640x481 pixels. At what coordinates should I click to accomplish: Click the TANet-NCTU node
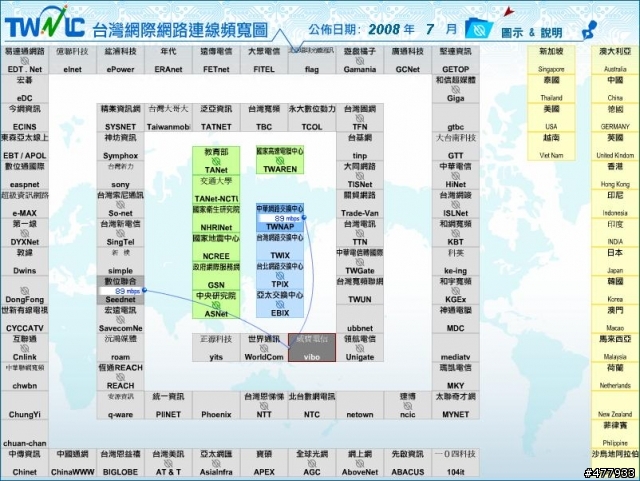pos(216,189)
